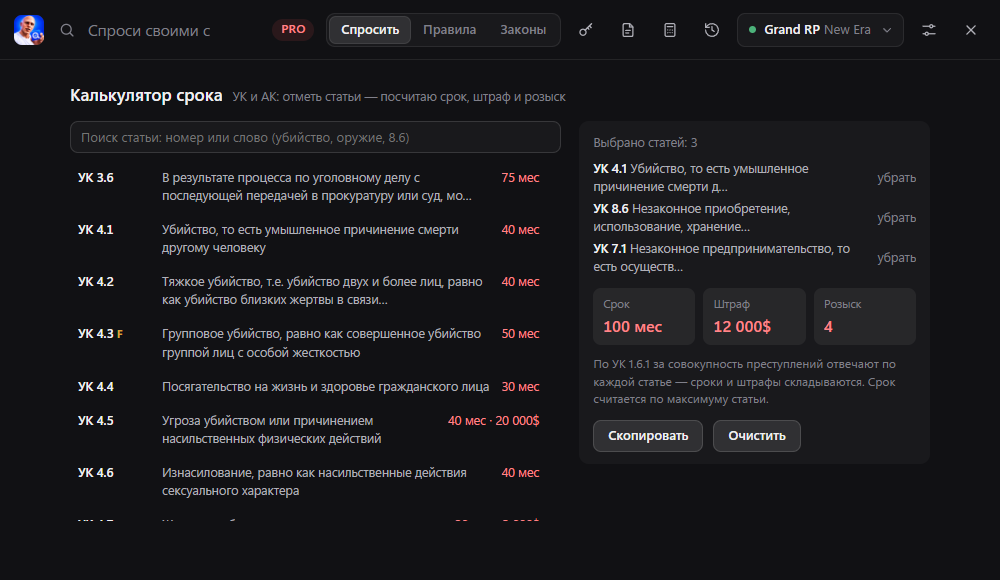1000x580 pixels.
Task: Click the Калькулятор срока heading
Action: tap(146, 96)
